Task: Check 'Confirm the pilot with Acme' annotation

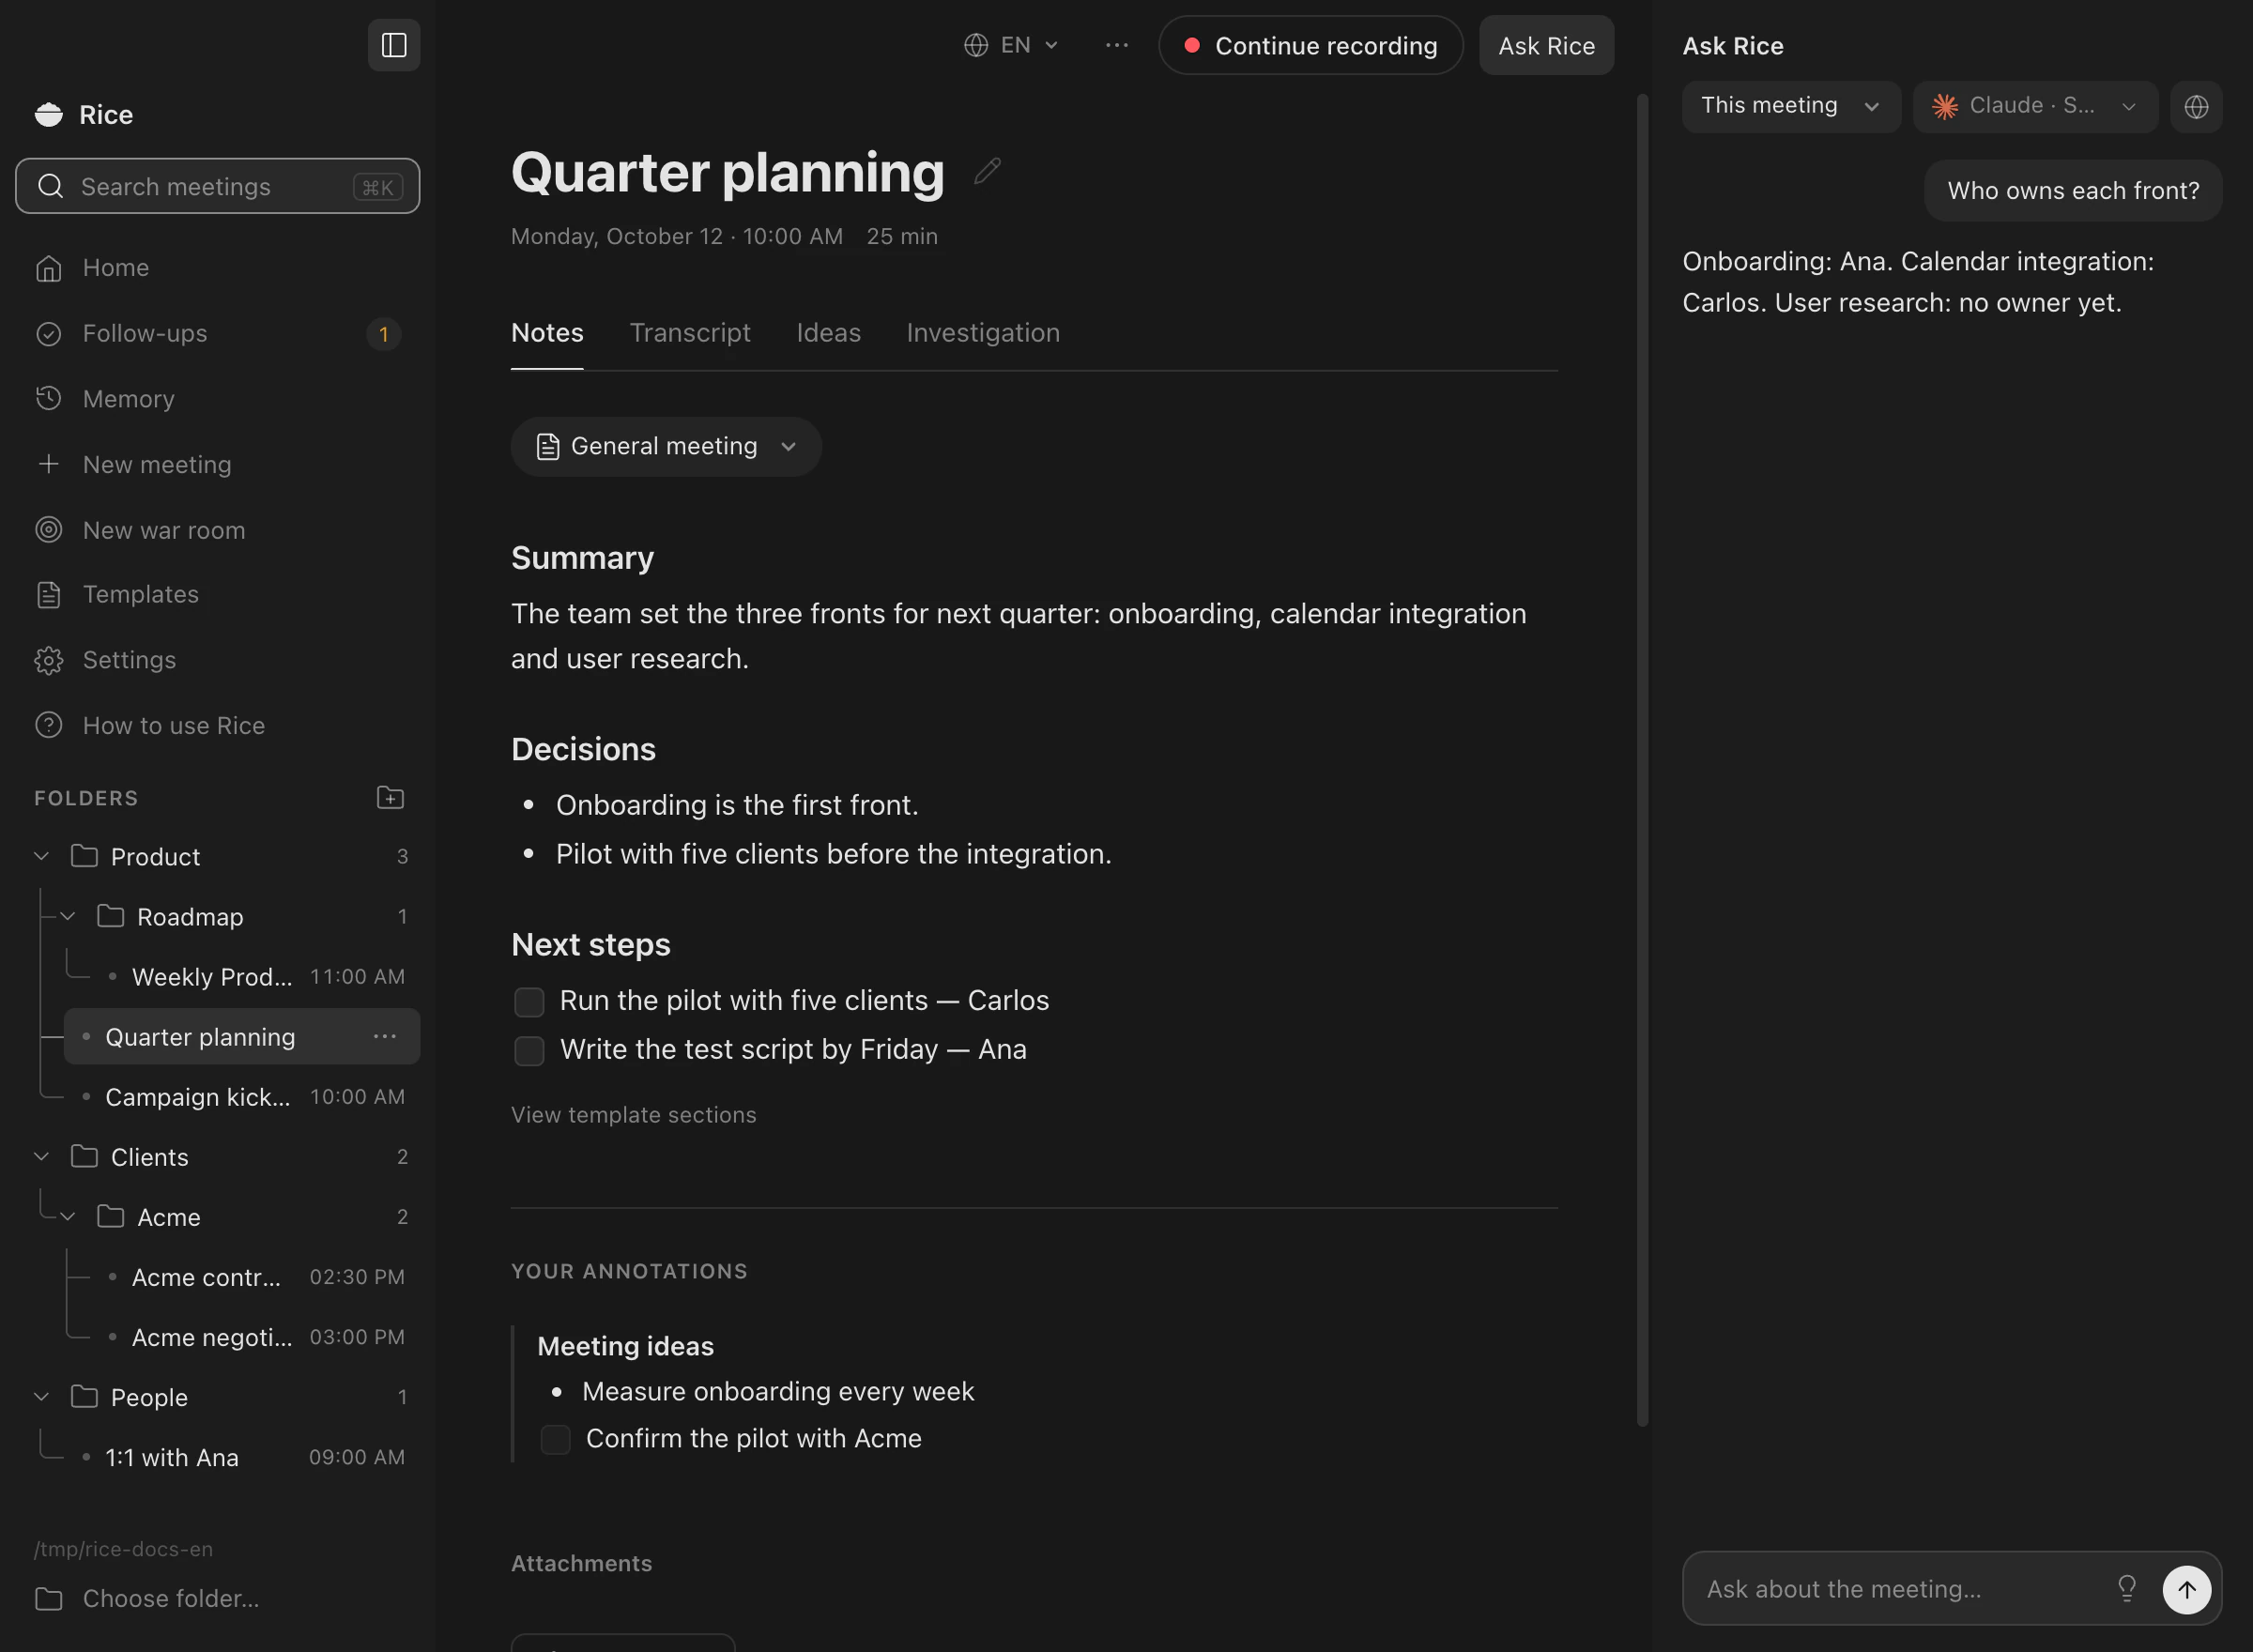Action: coord(555,1439)
